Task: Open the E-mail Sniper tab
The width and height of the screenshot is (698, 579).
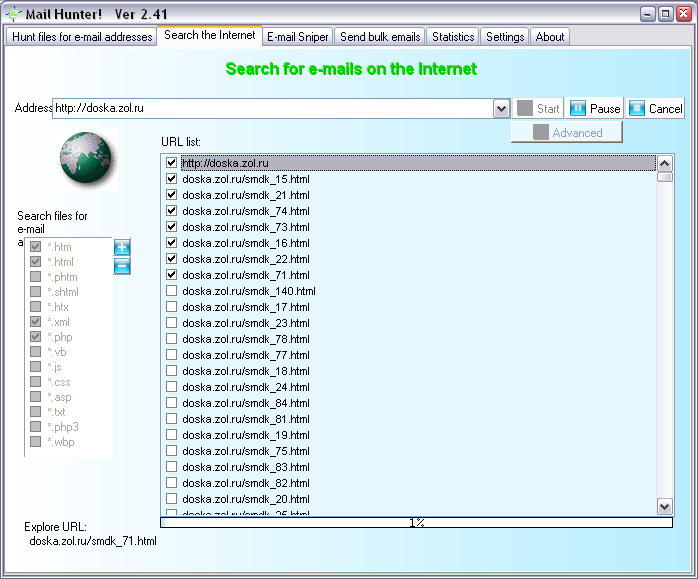Action: pos(297,36)
